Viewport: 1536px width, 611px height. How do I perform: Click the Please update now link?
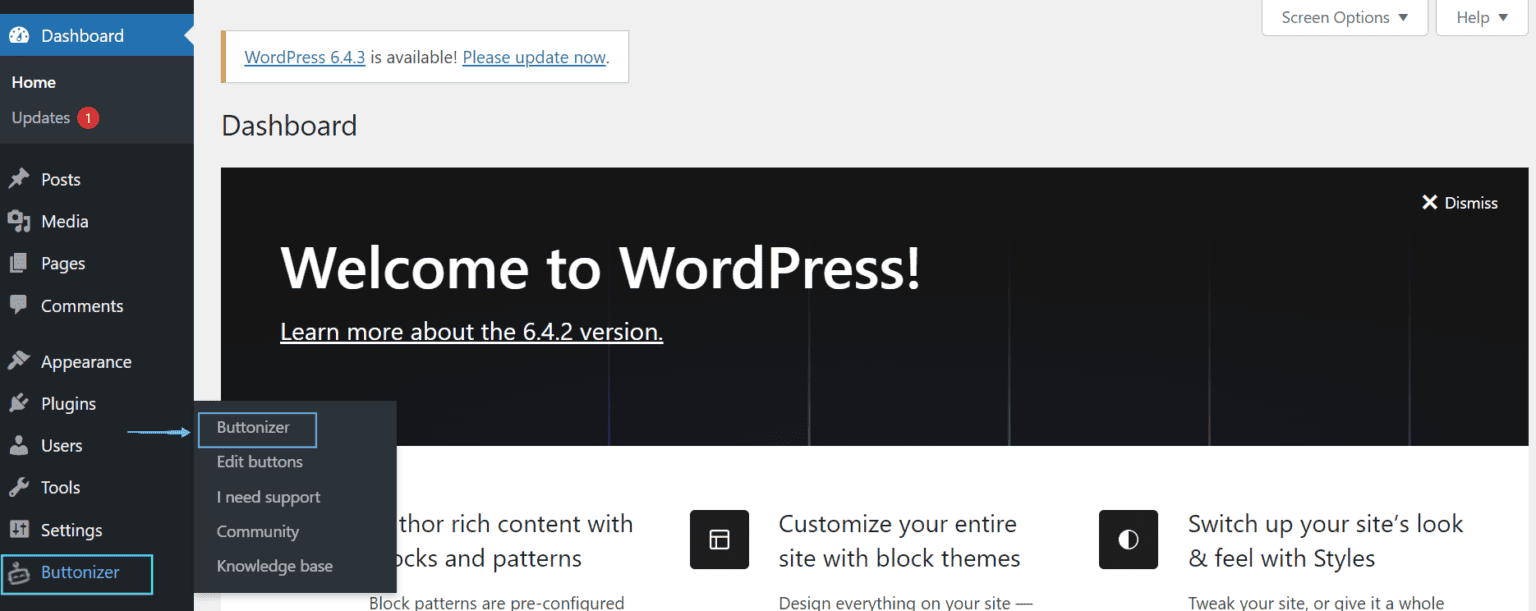[534, 57]
